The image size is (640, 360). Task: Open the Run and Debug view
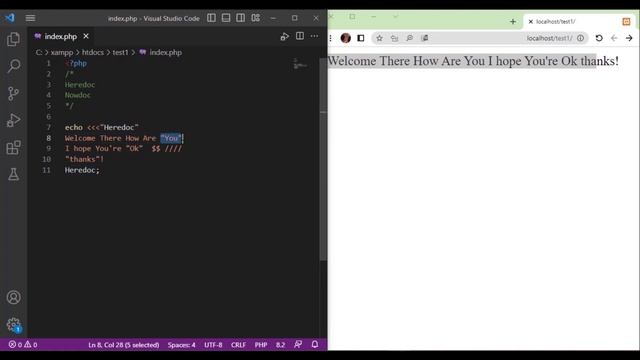pyautogui.click(x=13, y=120)
